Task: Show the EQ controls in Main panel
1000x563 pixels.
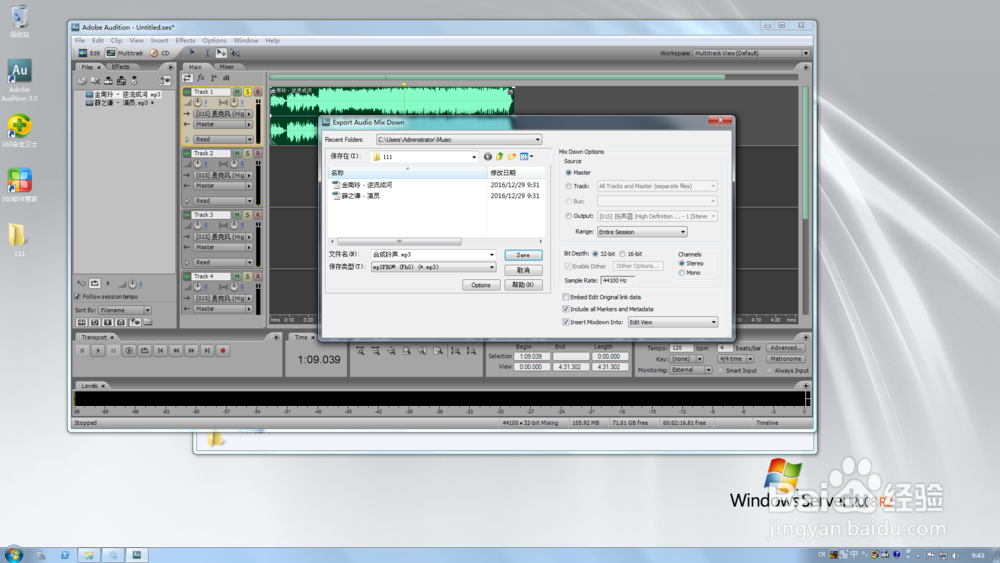Action: coord(226,78)
